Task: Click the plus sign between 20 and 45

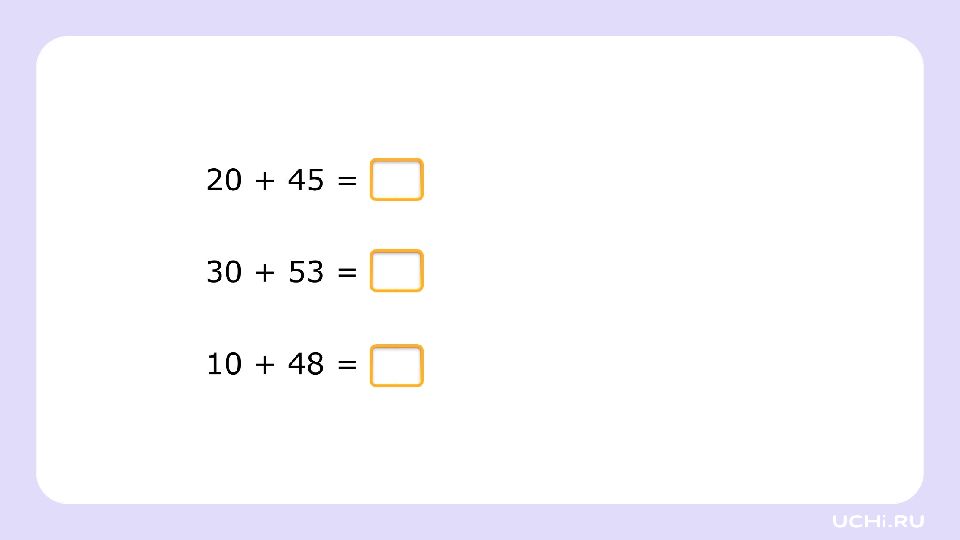Action: point(264,181)
